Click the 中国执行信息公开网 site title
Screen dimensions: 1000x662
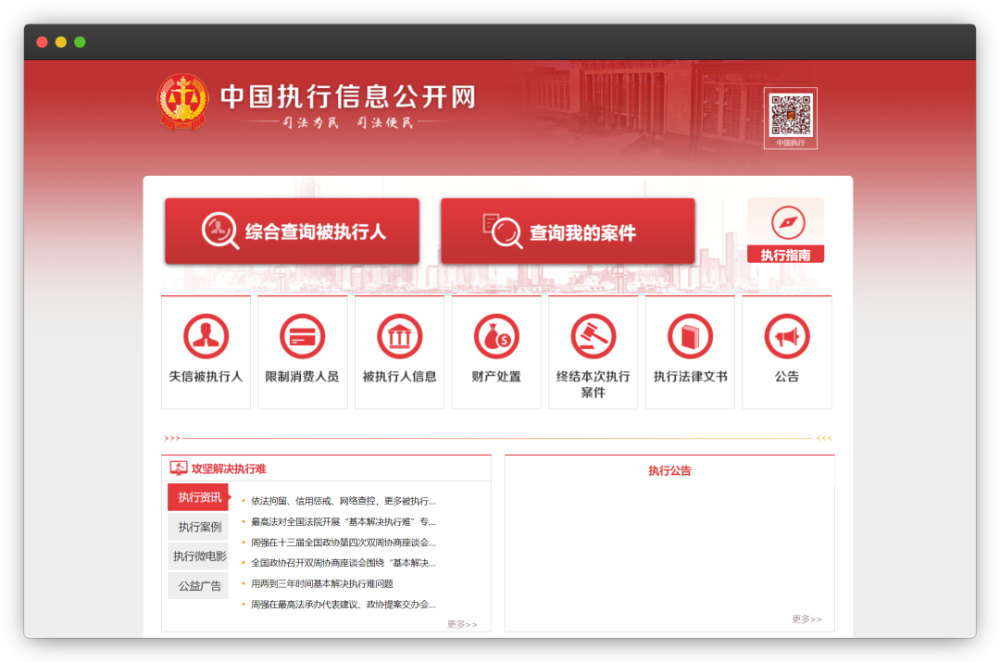348,97
